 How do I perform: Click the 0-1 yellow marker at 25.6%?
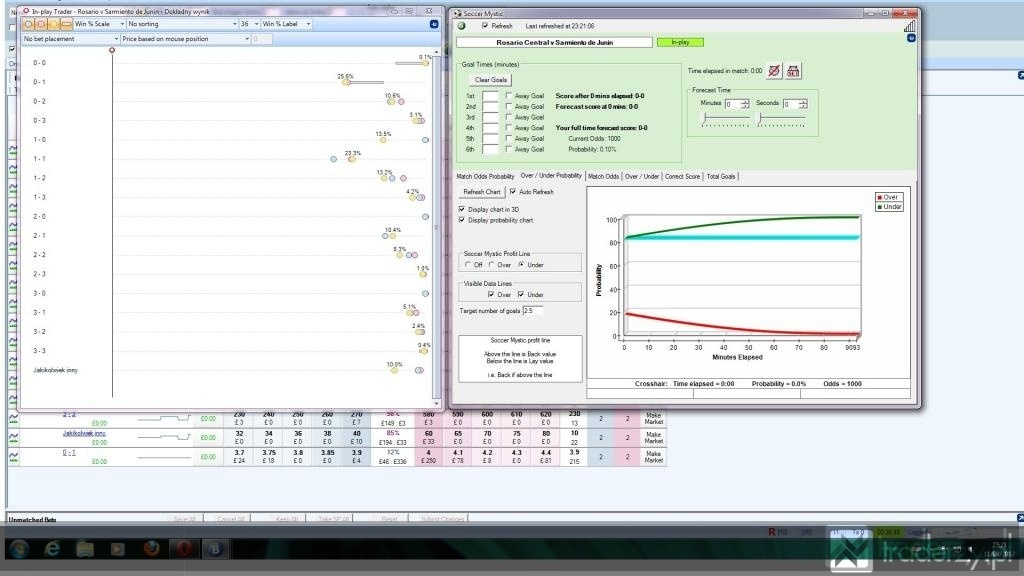346,82
